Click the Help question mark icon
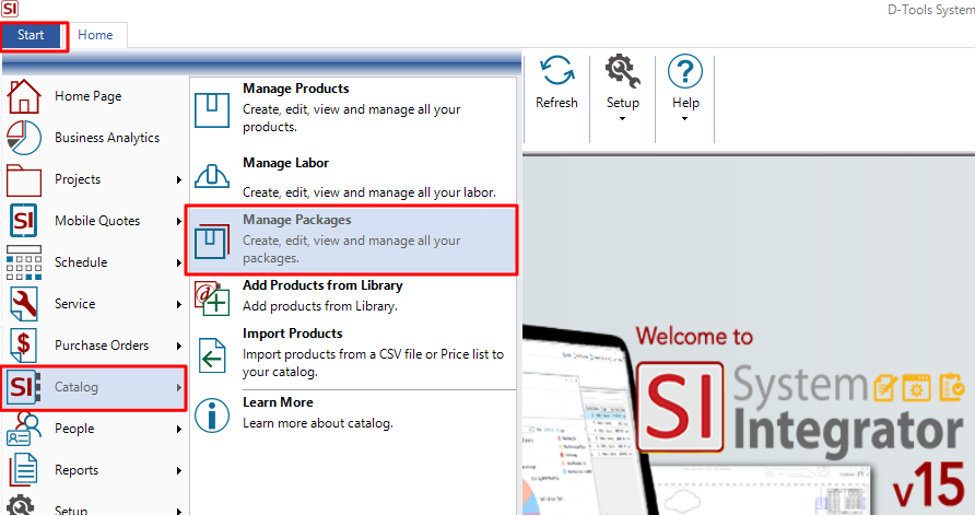Image resolution: width=977 pixels, height=516 pixels. (685, 71)
